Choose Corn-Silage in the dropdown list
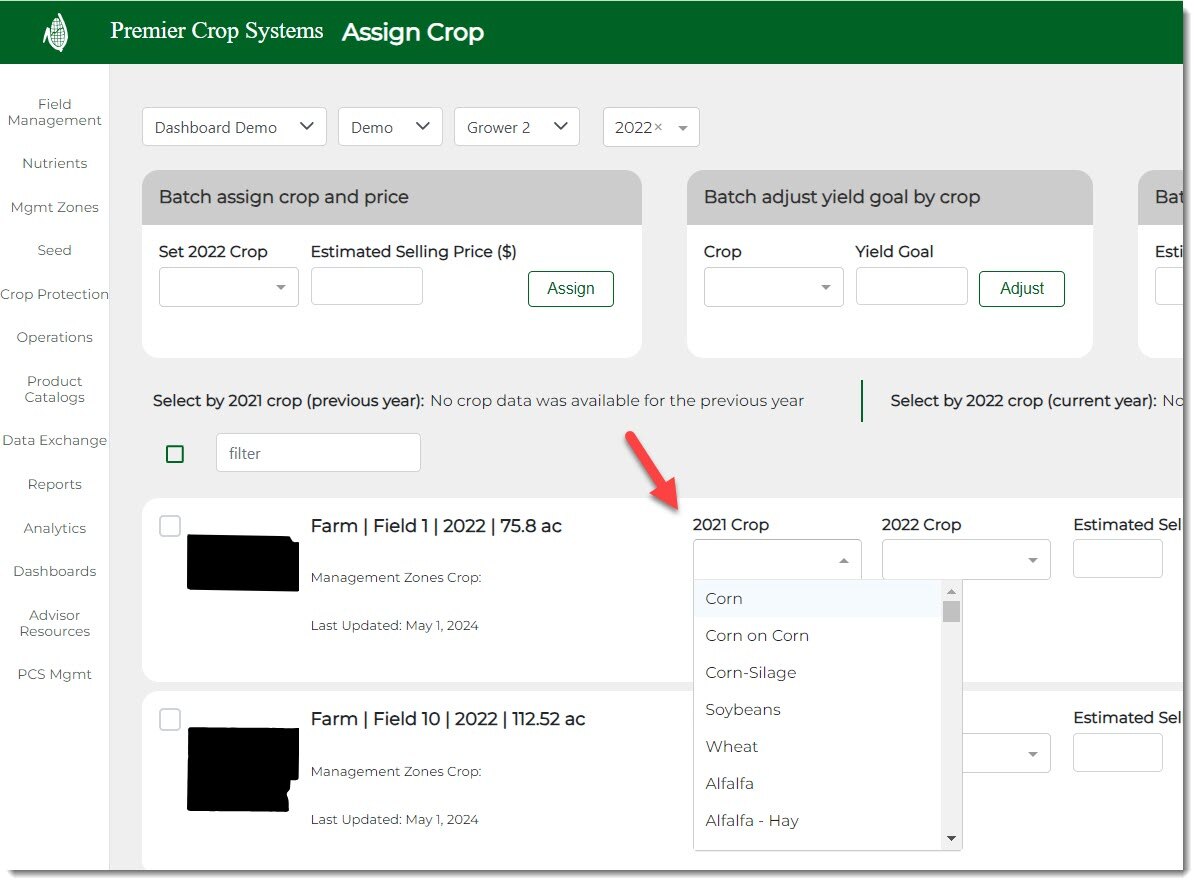The height and width of the screenshot is (885, 1198). pos(751,673)
